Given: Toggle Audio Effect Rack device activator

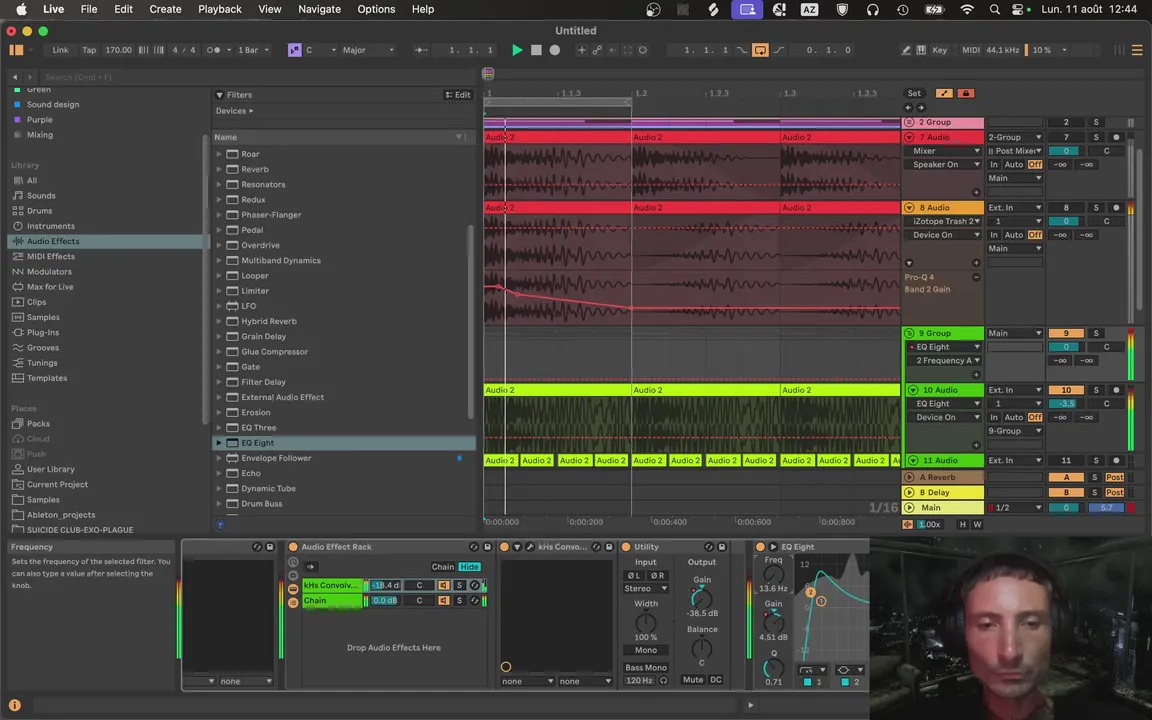Looking at the screenshot, I should pos(293,547).
